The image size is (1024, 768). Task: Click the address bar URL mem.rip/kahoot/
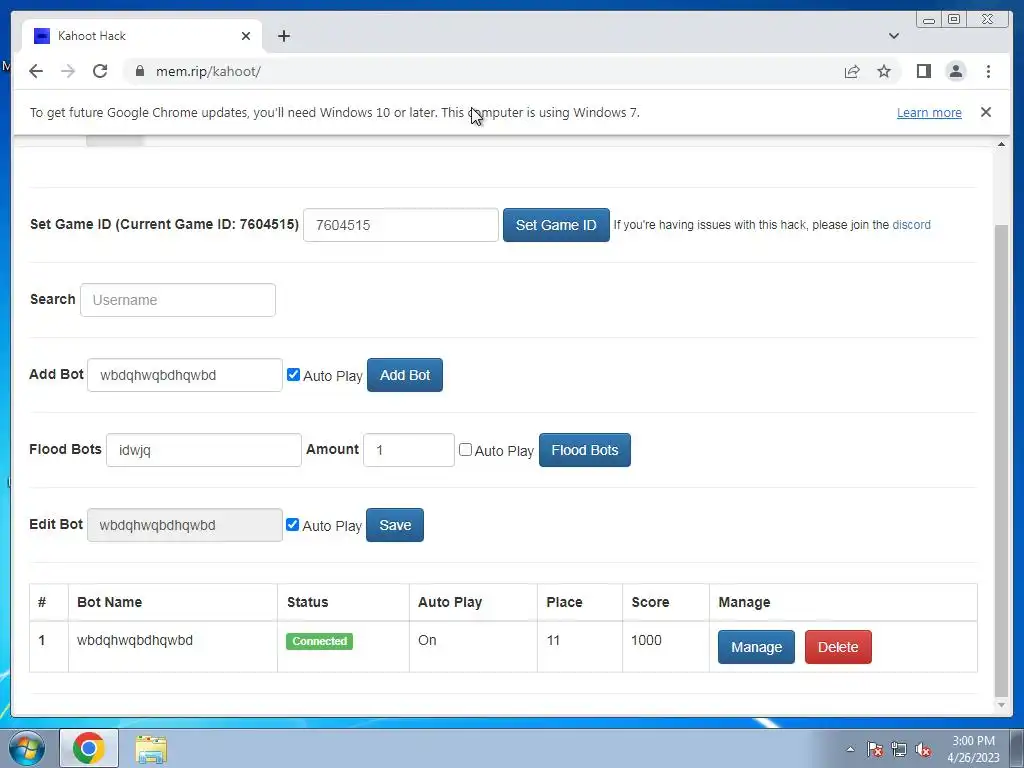(x=208, y=71)
